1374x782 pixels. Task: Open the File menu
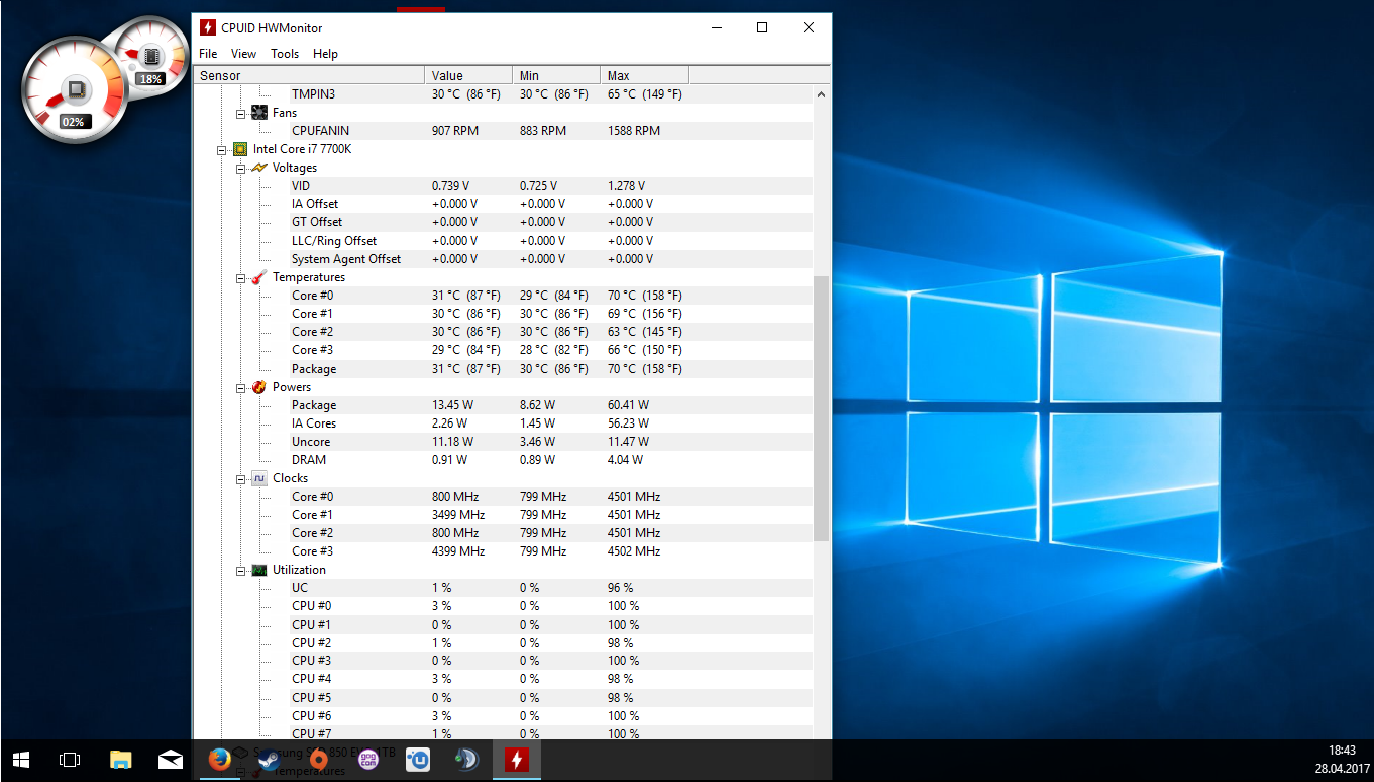[208, 54]
